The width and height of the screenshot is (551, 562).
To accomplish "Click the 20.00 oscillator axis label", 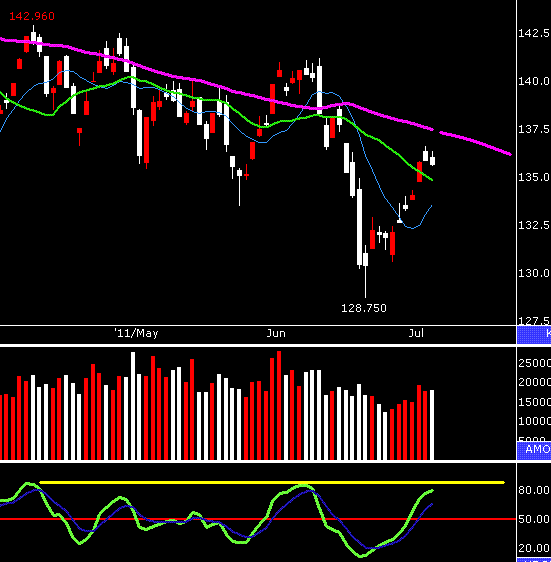I will pos(534,548).
